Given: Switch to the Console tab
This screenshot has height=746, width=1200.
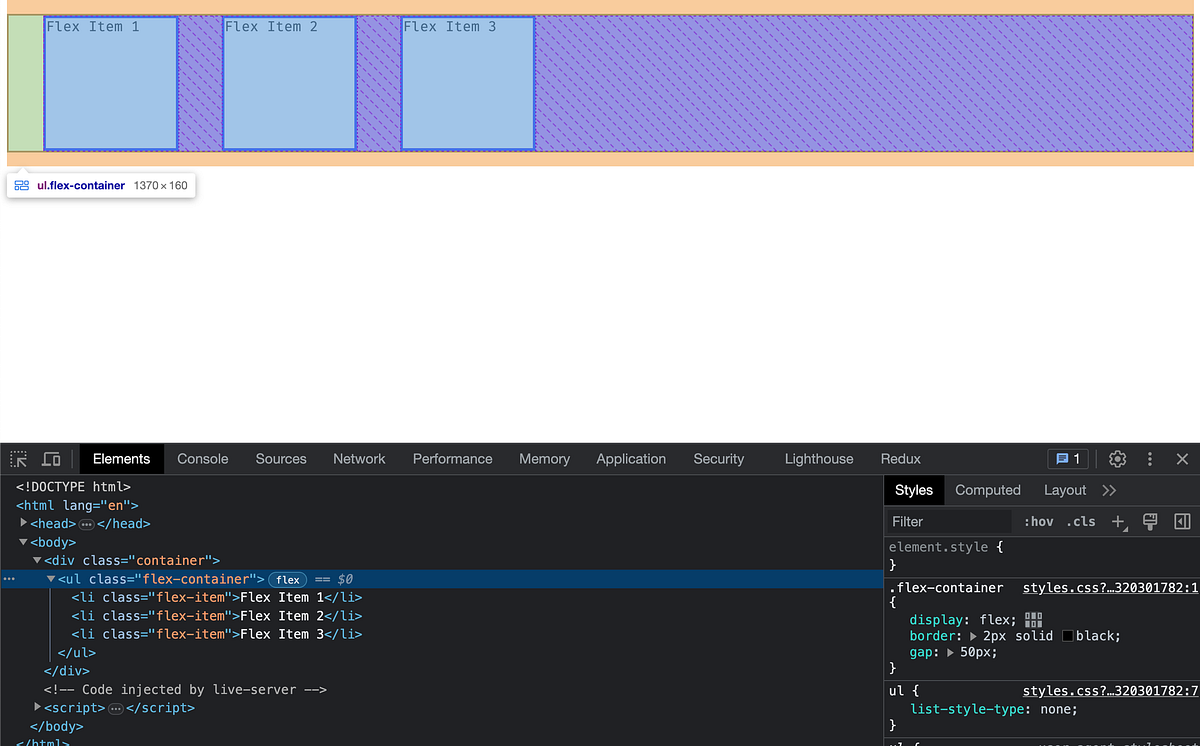Looking at the screenshot, I should coord(202,458).
